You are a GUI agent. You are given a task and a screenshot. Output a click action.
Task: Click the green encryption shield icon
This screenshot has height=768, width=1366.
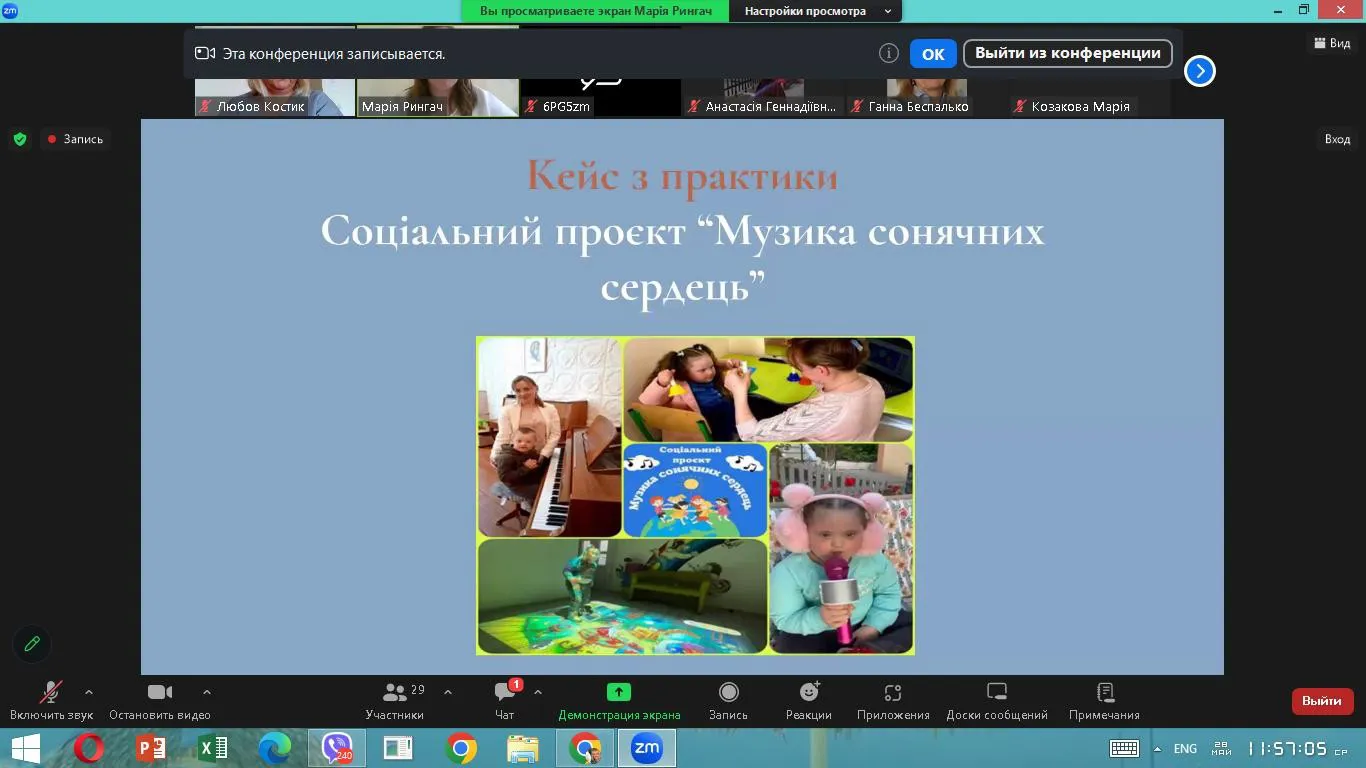(x=20, y=139)
